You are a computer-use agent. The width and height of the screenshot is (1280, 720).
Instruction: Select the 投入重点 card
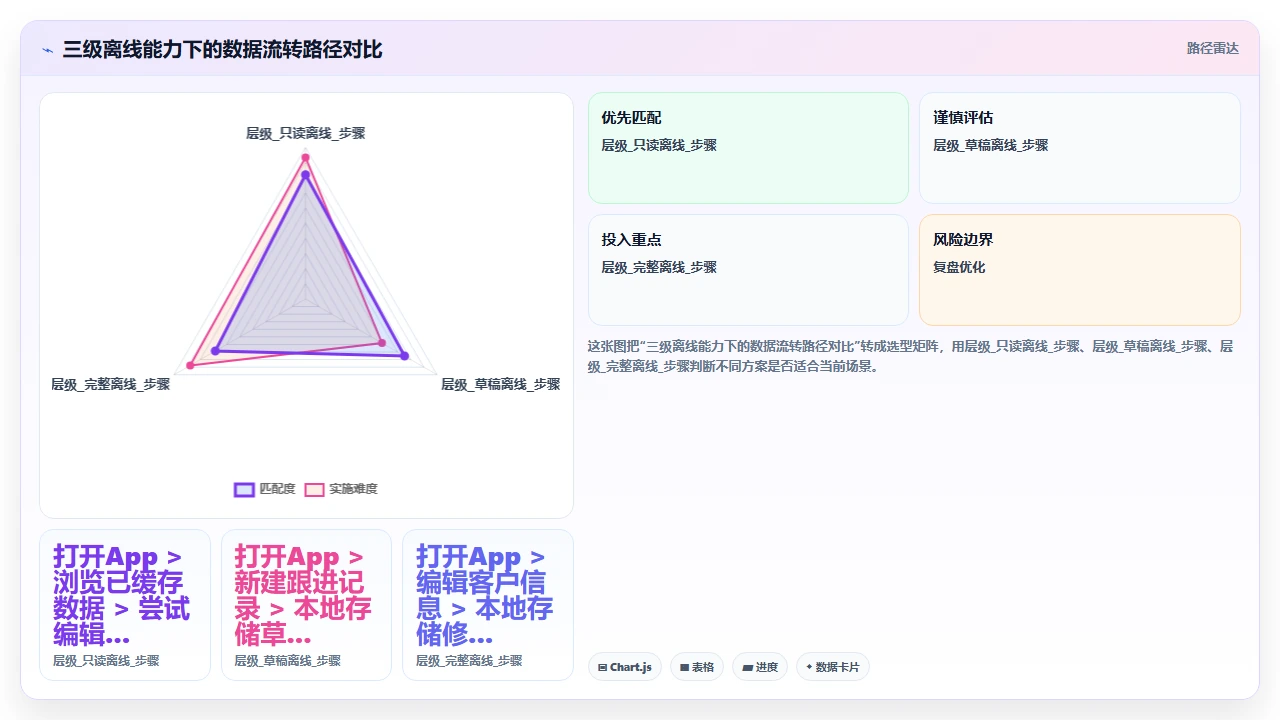[x=748, y=270]
